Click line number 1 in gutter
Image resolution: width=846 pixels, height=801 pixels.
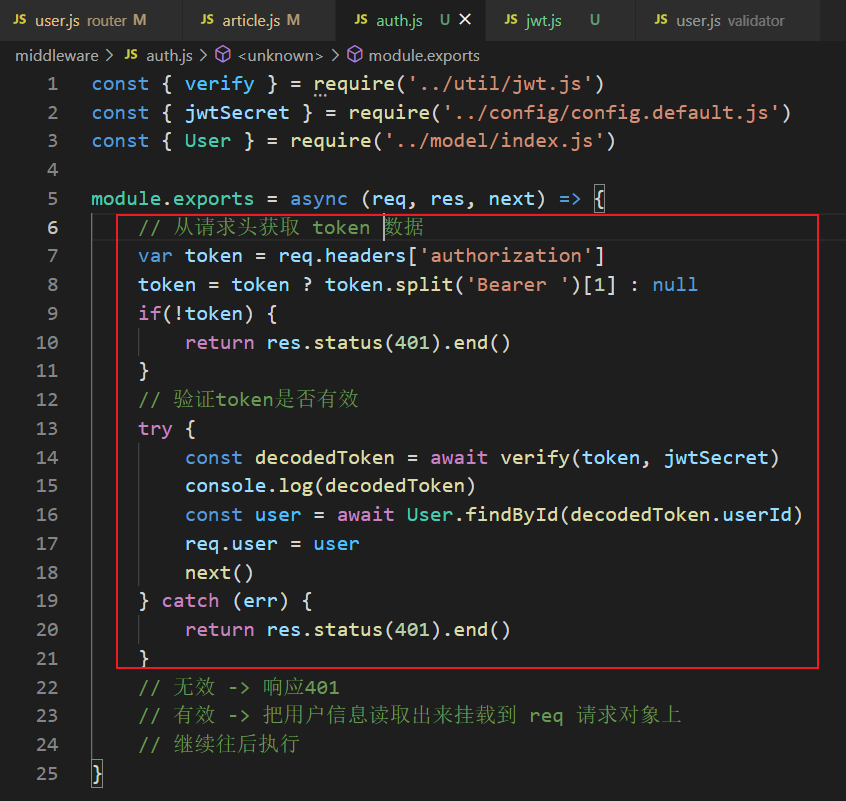[52, 84]
